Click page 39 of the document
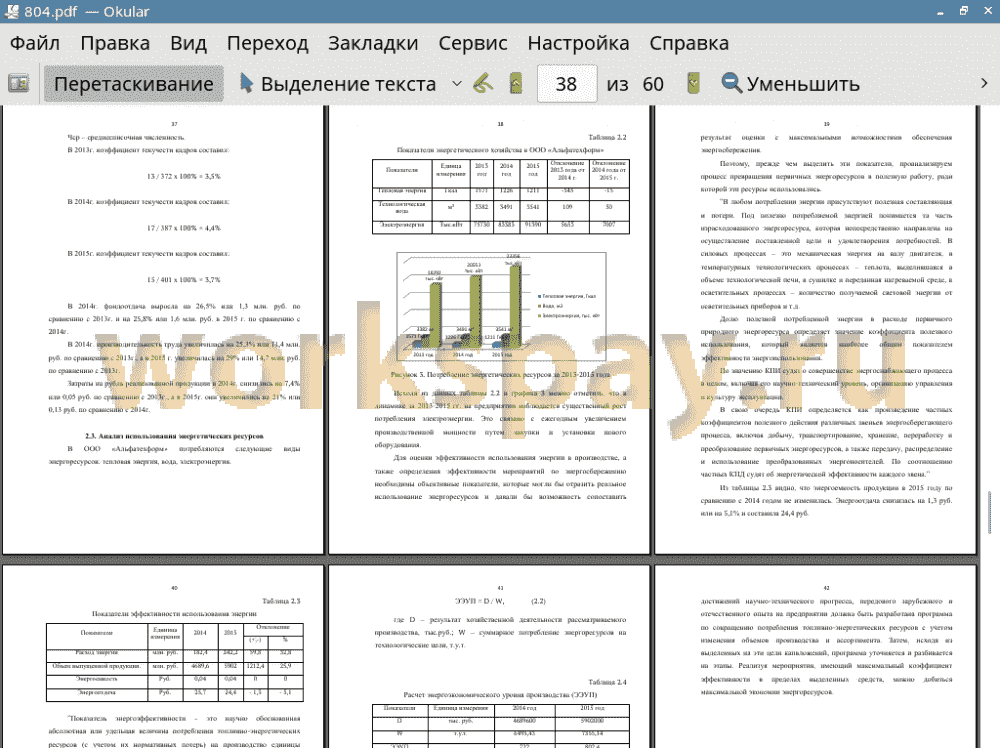Screen dimensions: 1000x748 (816, 330)
